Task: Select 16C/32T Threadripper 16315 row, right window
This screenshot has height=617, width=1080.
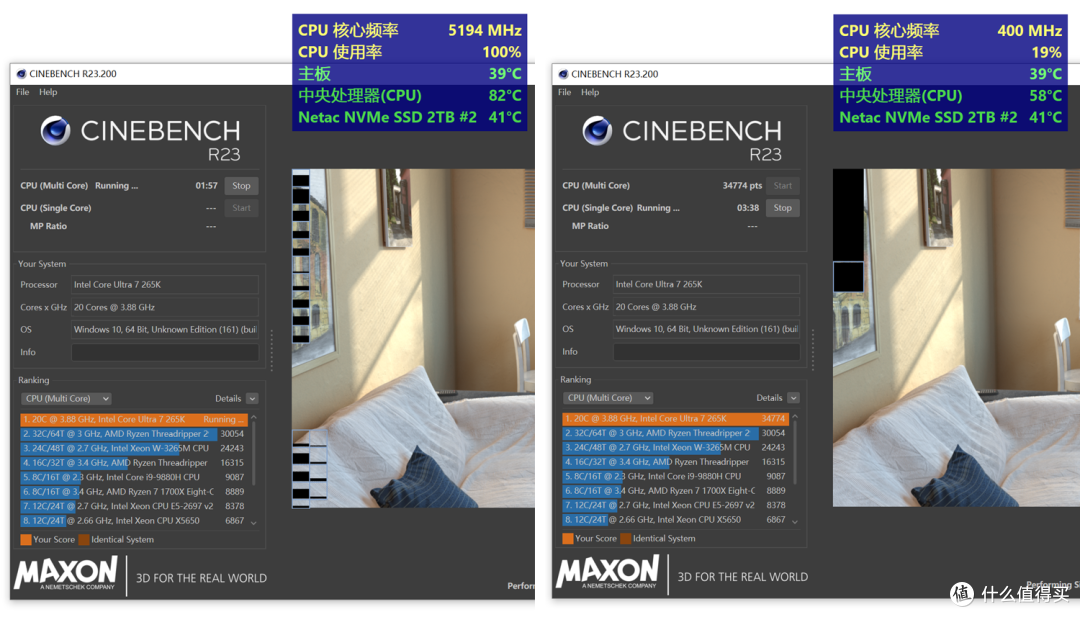Action: tap(676, 462)
